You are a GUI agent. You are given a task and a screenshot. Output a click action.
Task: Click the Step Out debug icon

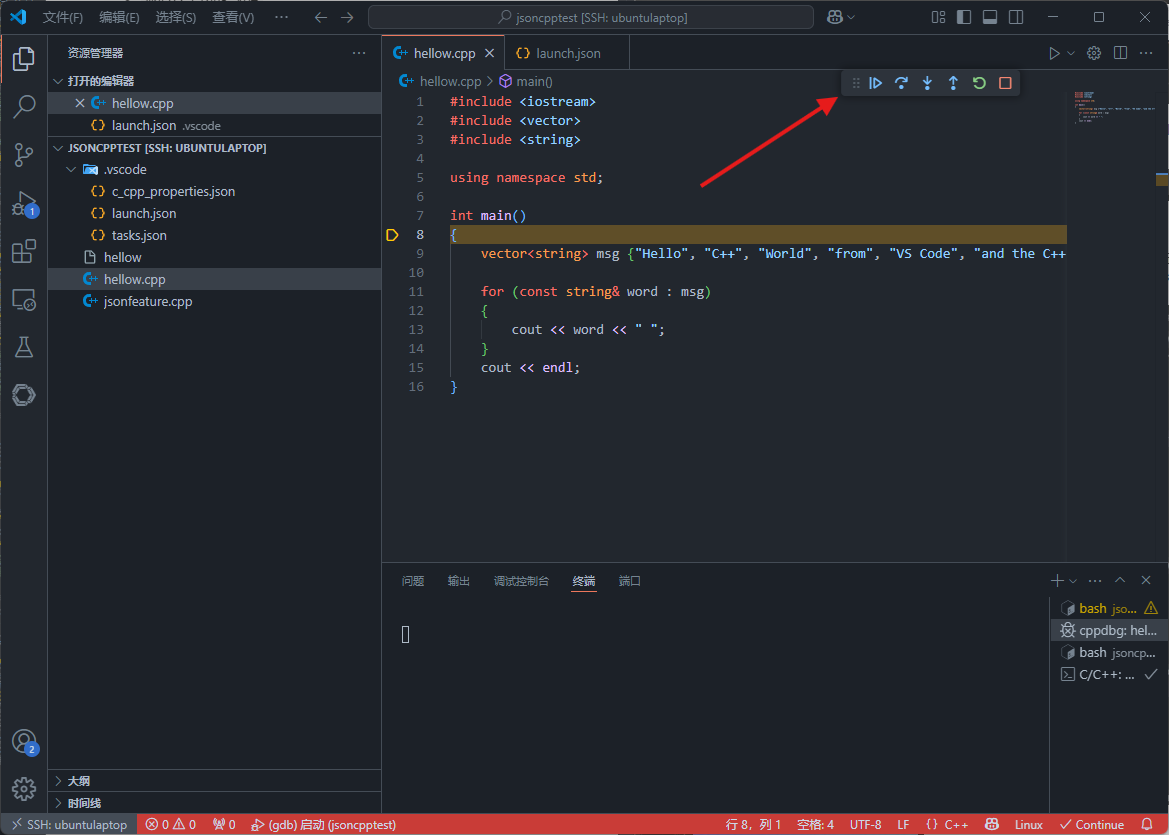pyautogui.click(x=953, y=83)
